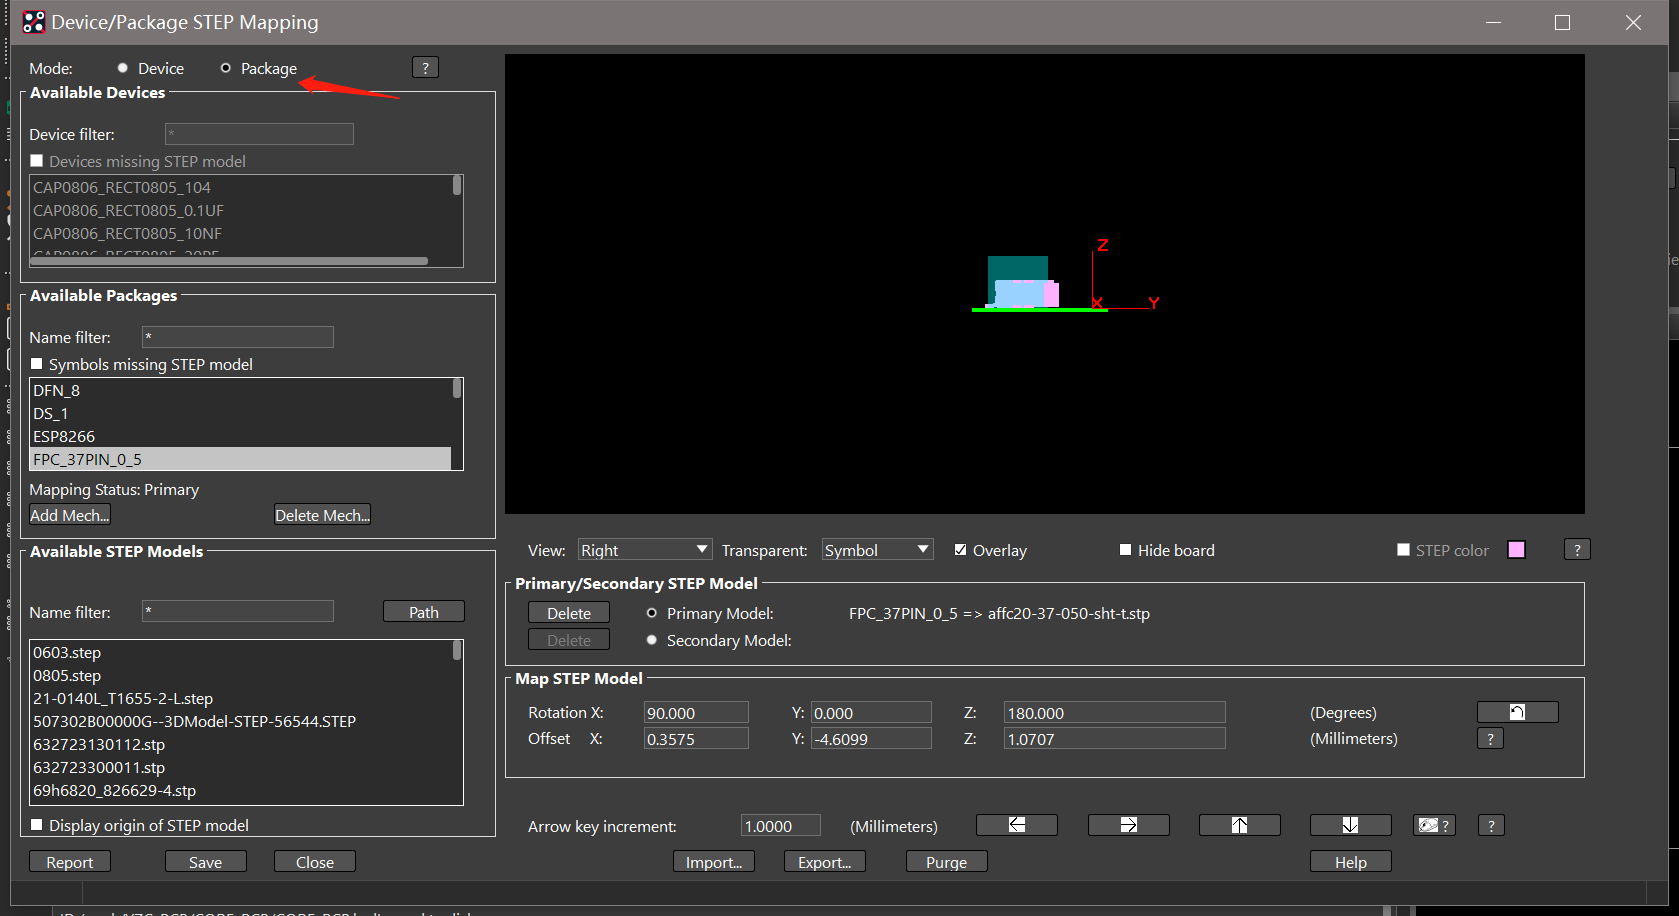Open help next to arrow key controls

click(x=1491, y=825)
